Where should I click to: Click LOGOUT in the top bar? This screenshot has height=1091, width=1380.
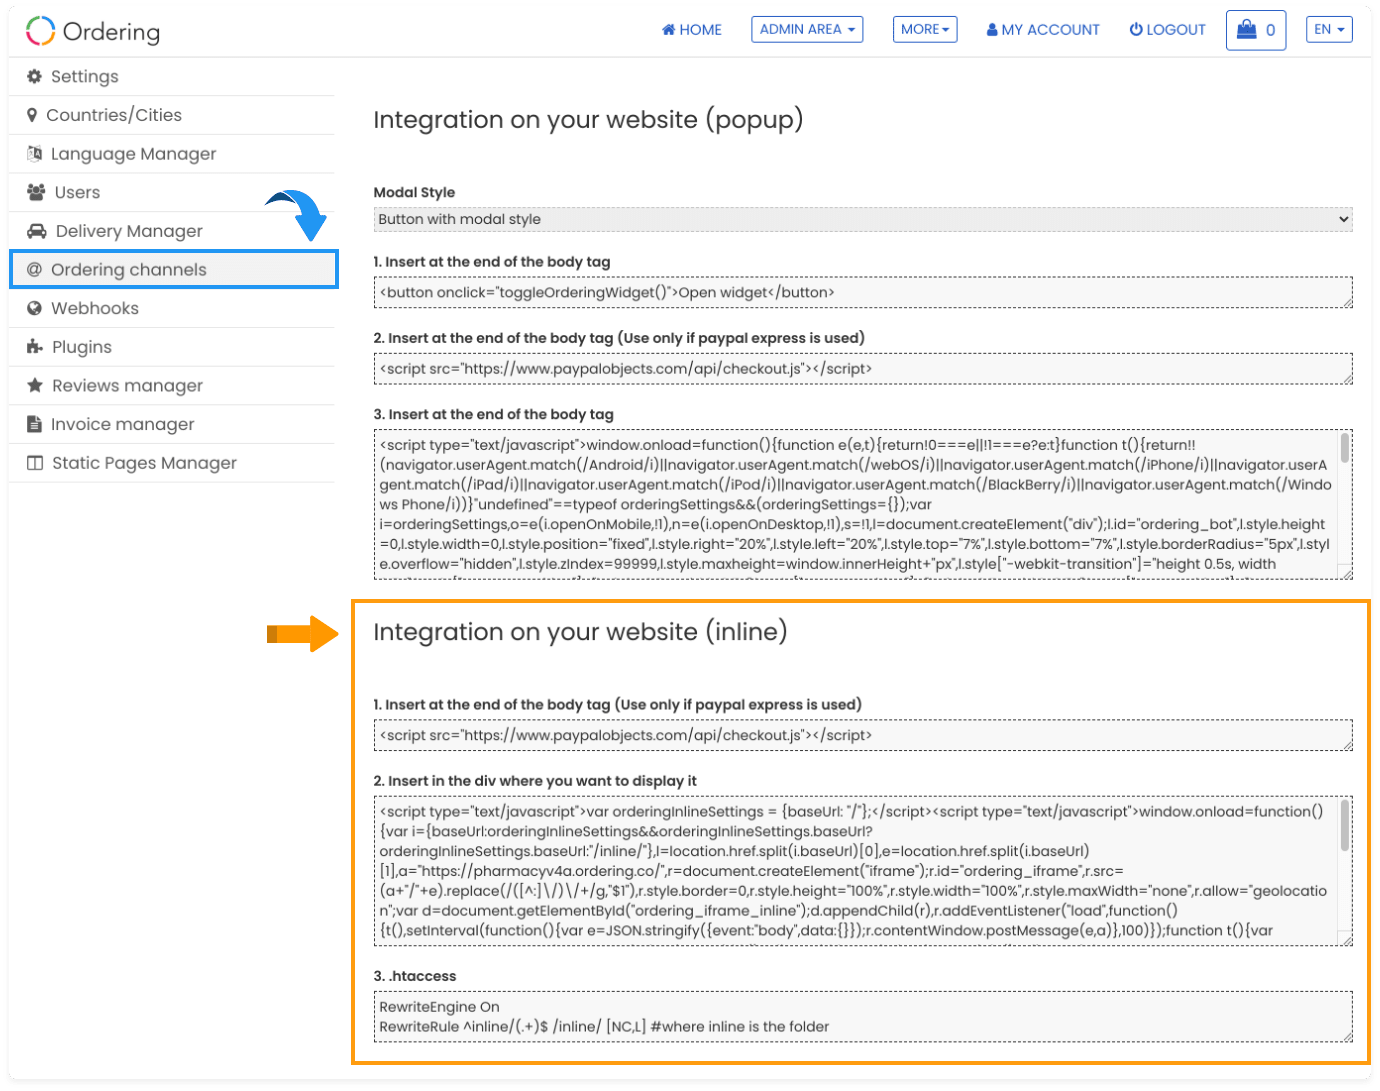point(1168,30)
